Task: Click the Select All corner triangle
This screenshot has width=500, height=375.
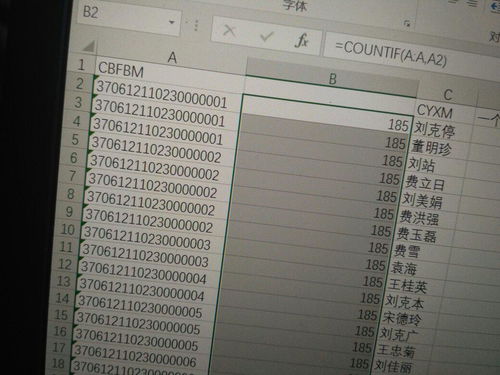Action: (89, 47)
